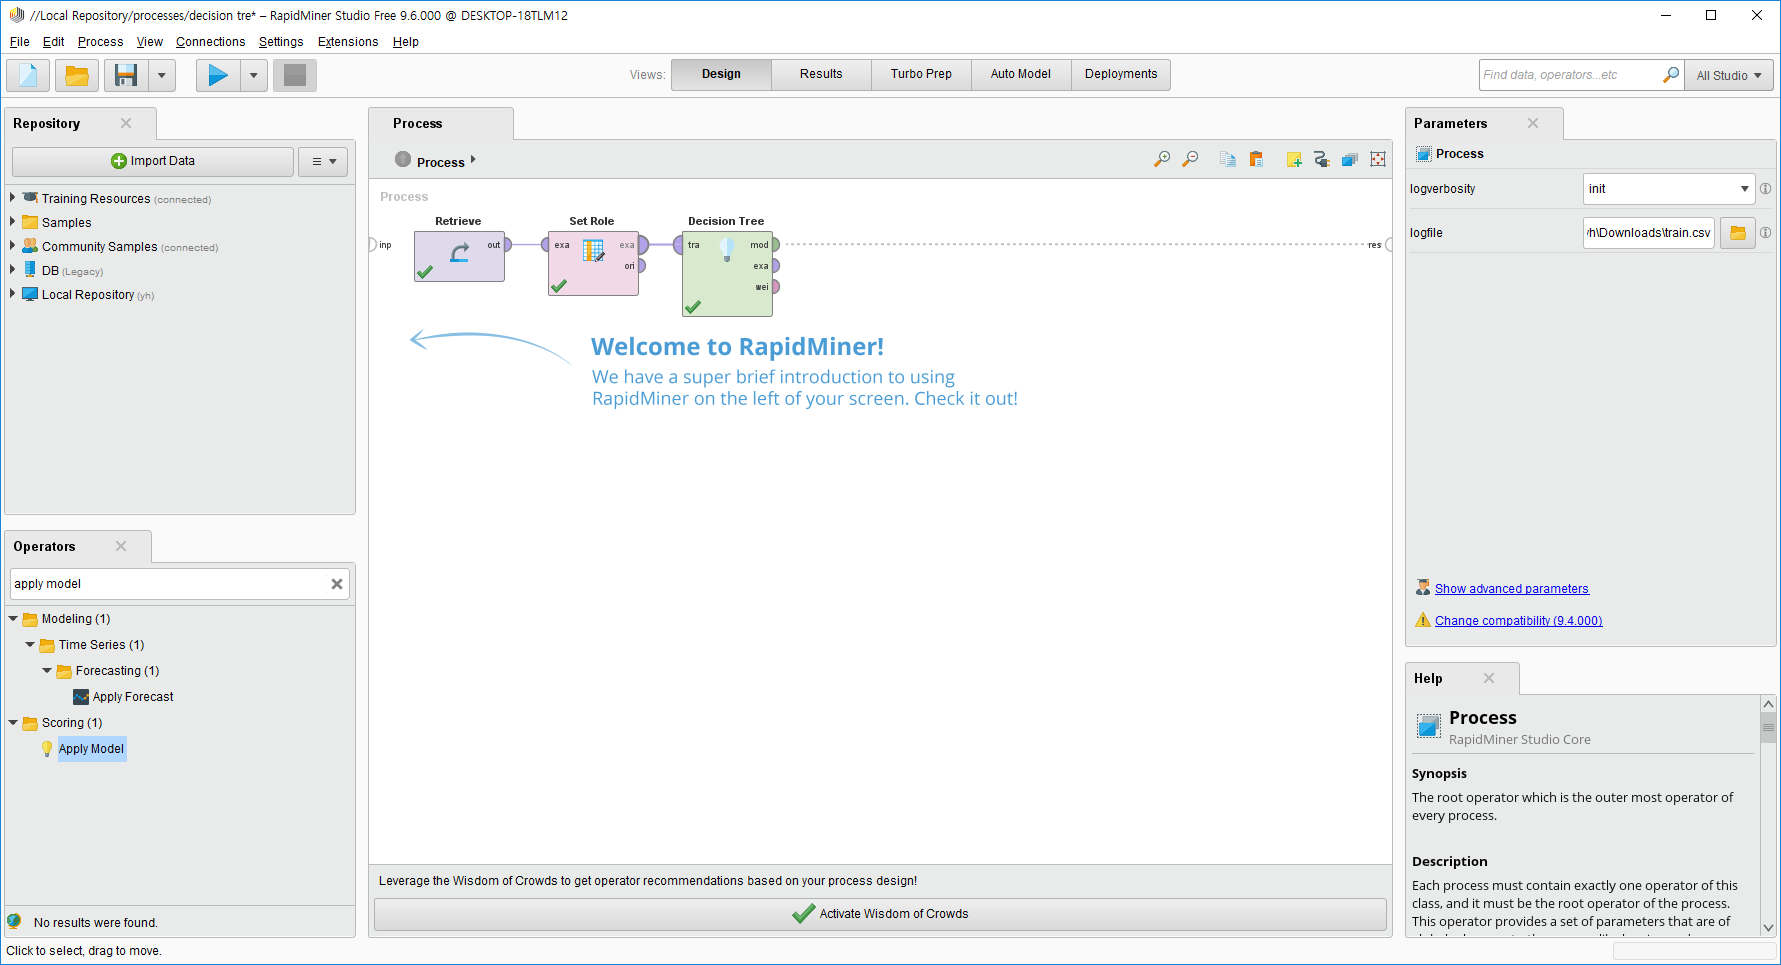This screenshot has width=1781, height=965.
Task: Add a yellow note to the process
Action: coord(1294,159)
